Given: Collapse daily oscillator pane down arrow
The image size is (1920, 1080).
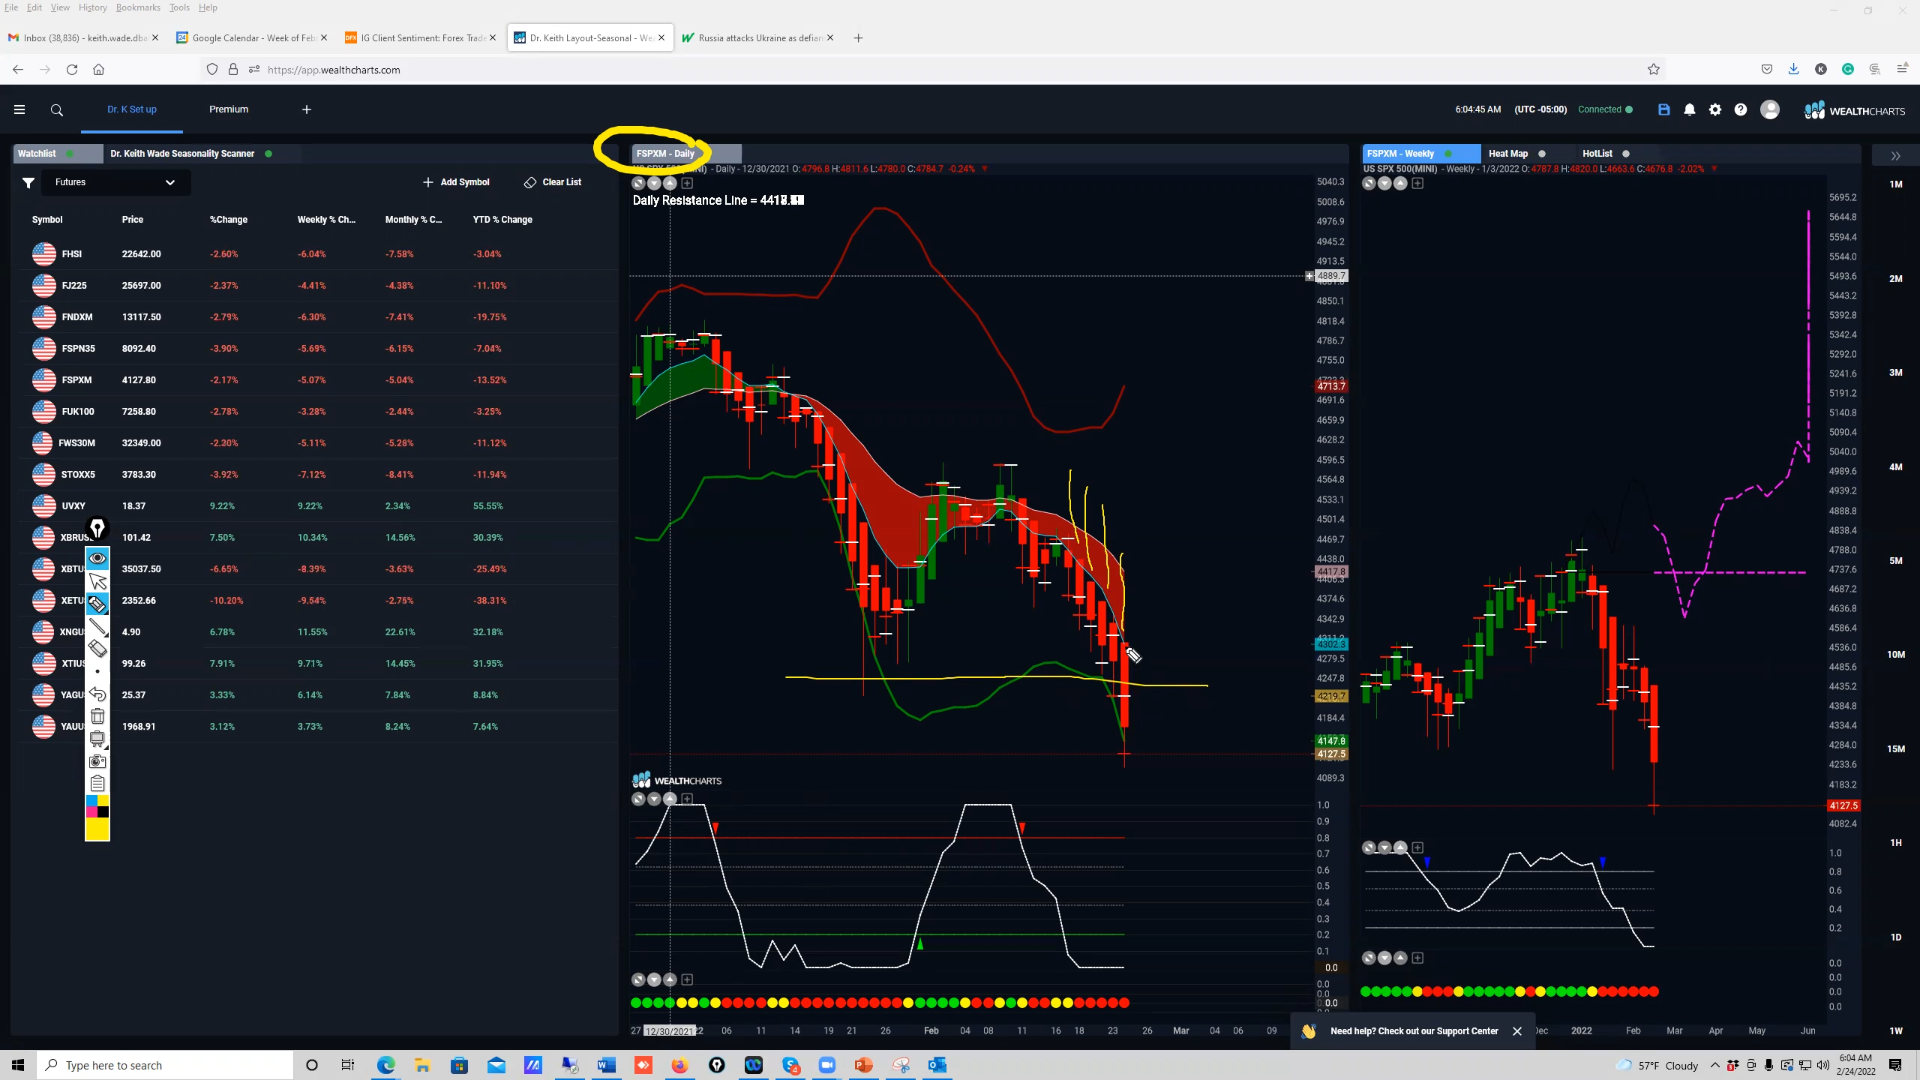Looking at the screenshot, I should (x=654, y=799).
